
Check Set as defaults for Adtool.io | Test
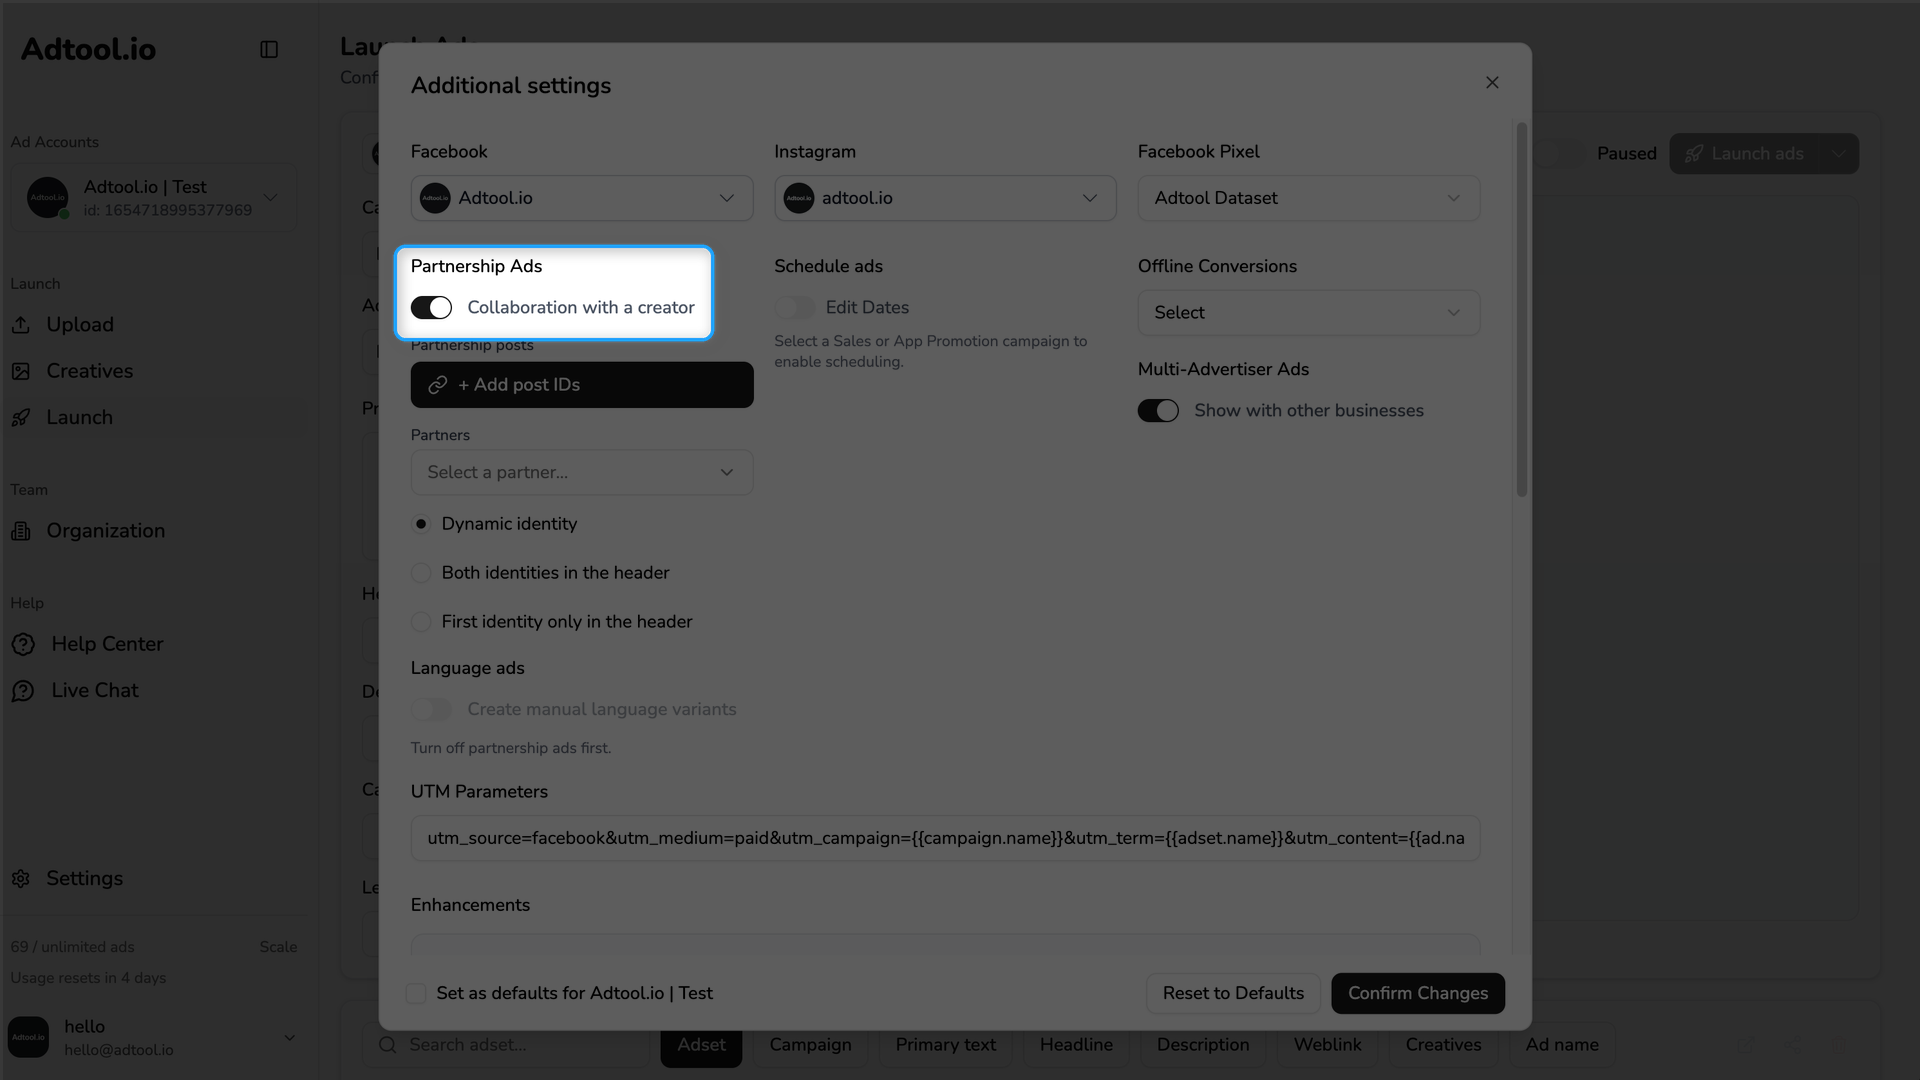(x=416, y=993)
